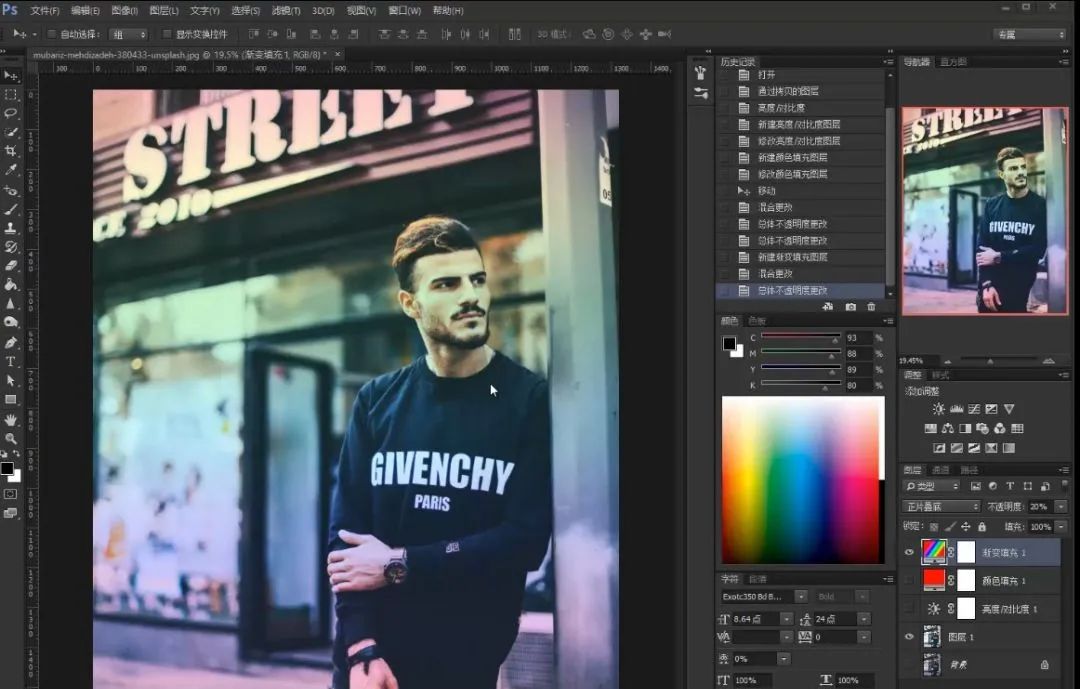Select the Lasso tool
1080x689 pixels.
(11, 113)
